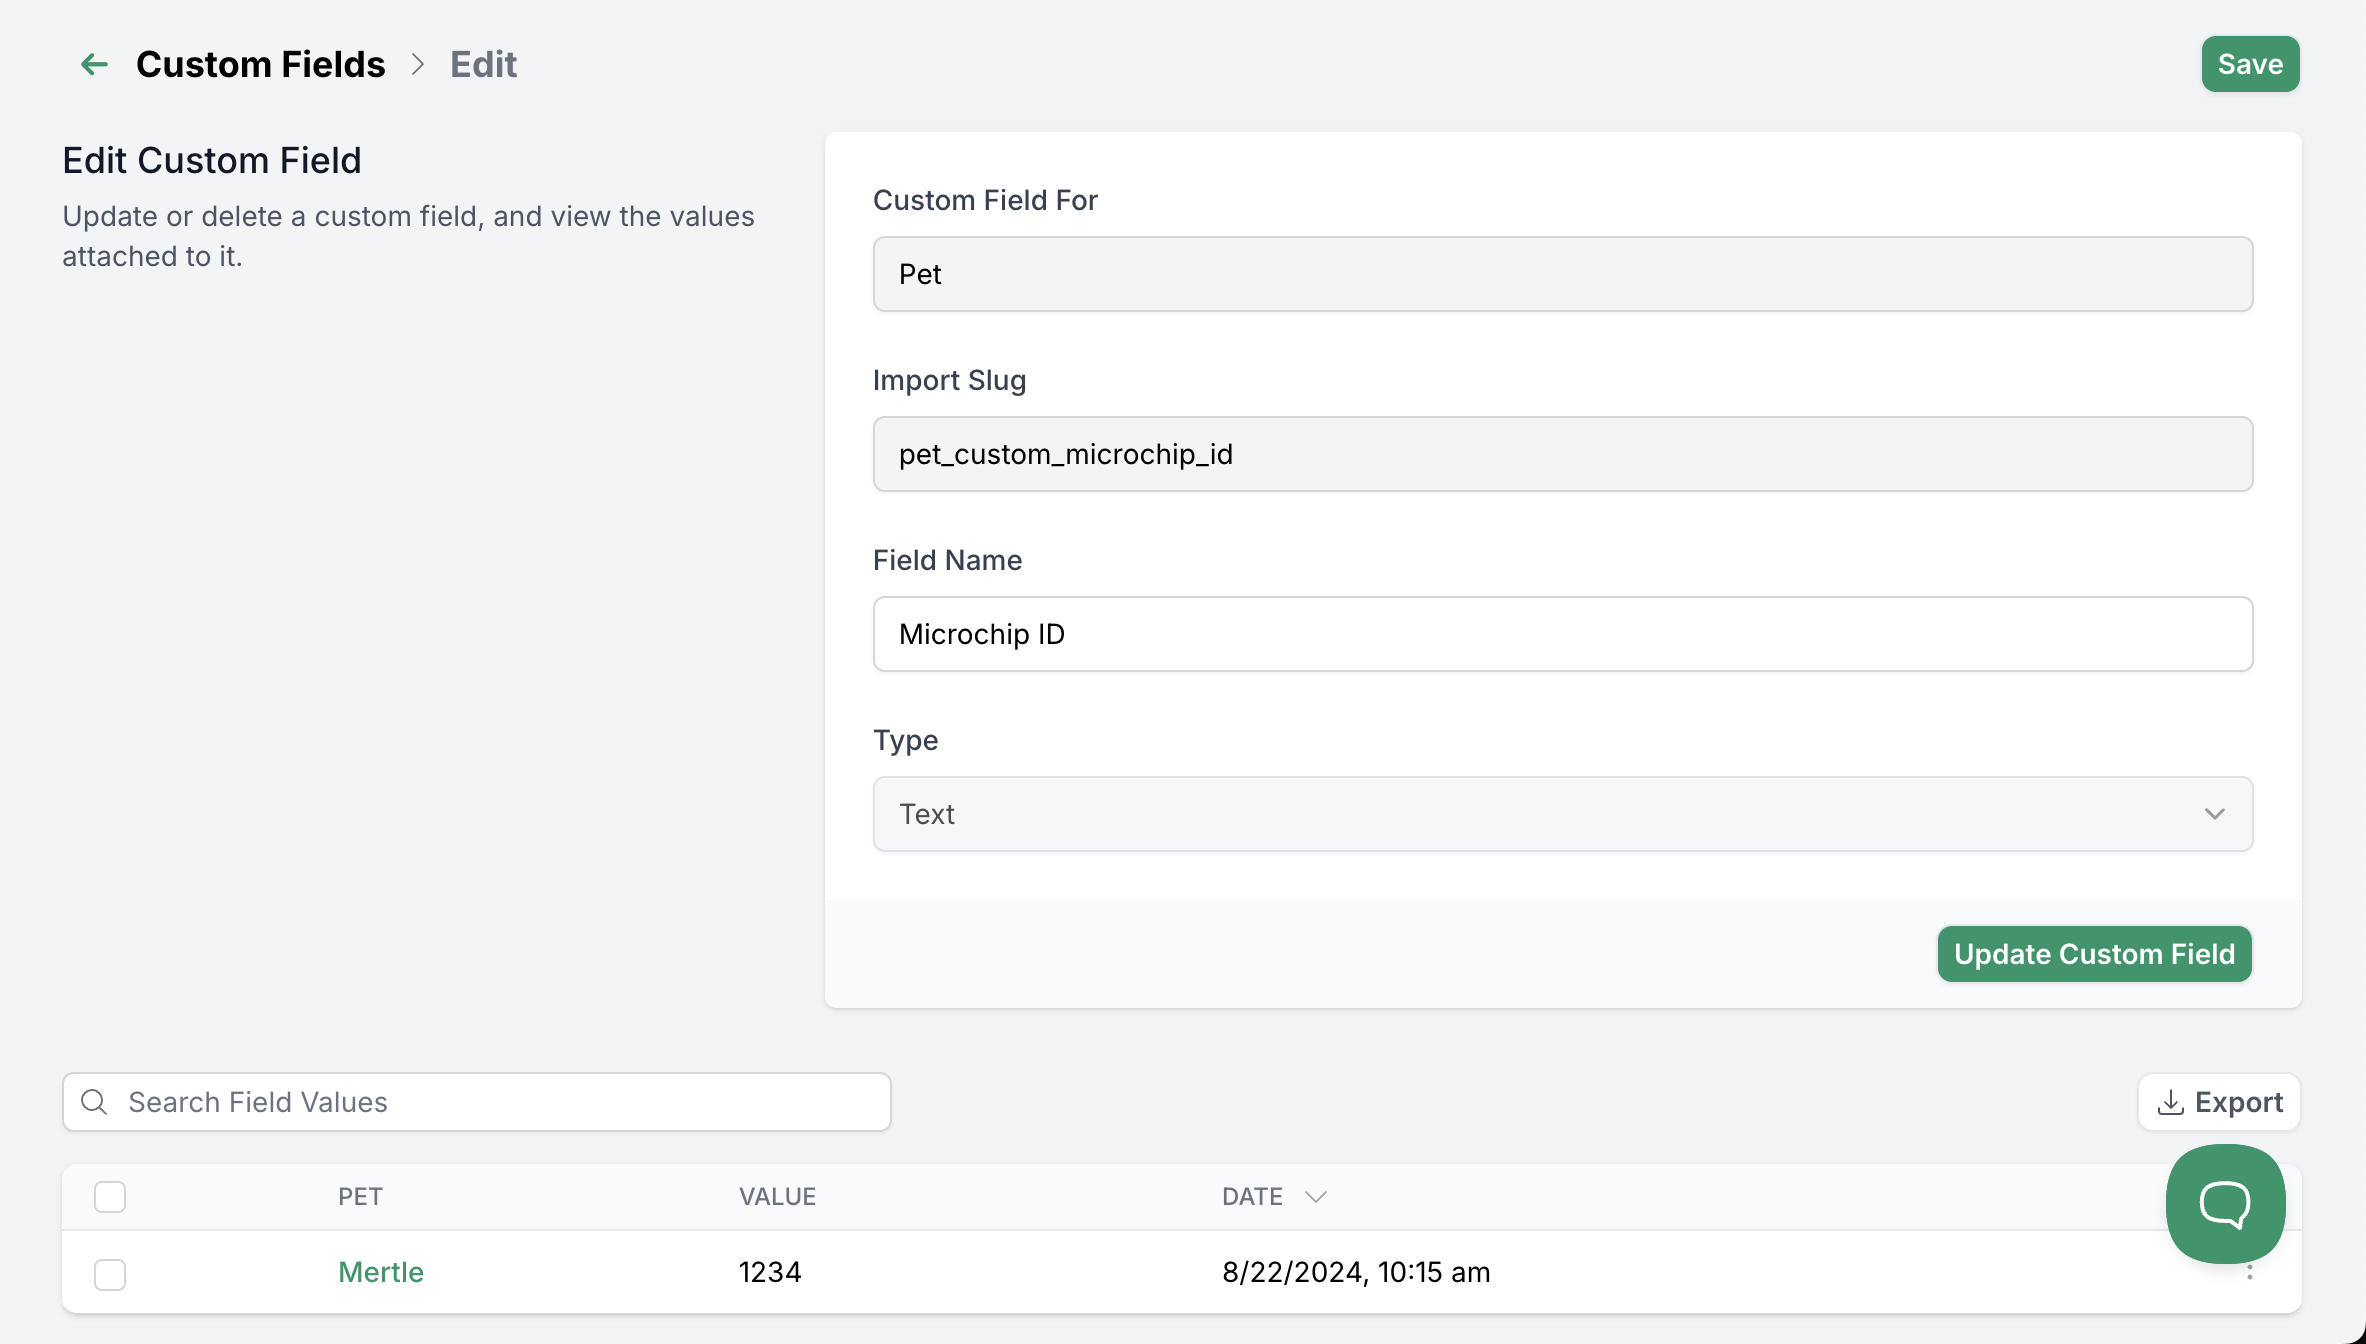Click Update Custom Field button
Image resolution: width=2366 pixels, height=1344 pixels.
click(2094, 954)
